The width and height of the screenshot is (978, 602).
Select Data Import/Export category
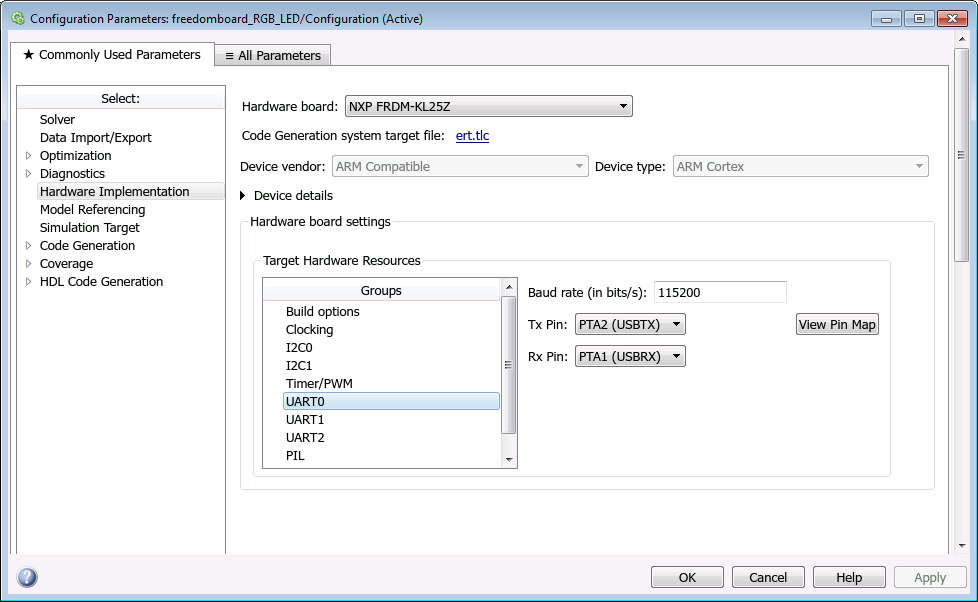(95, 138)
